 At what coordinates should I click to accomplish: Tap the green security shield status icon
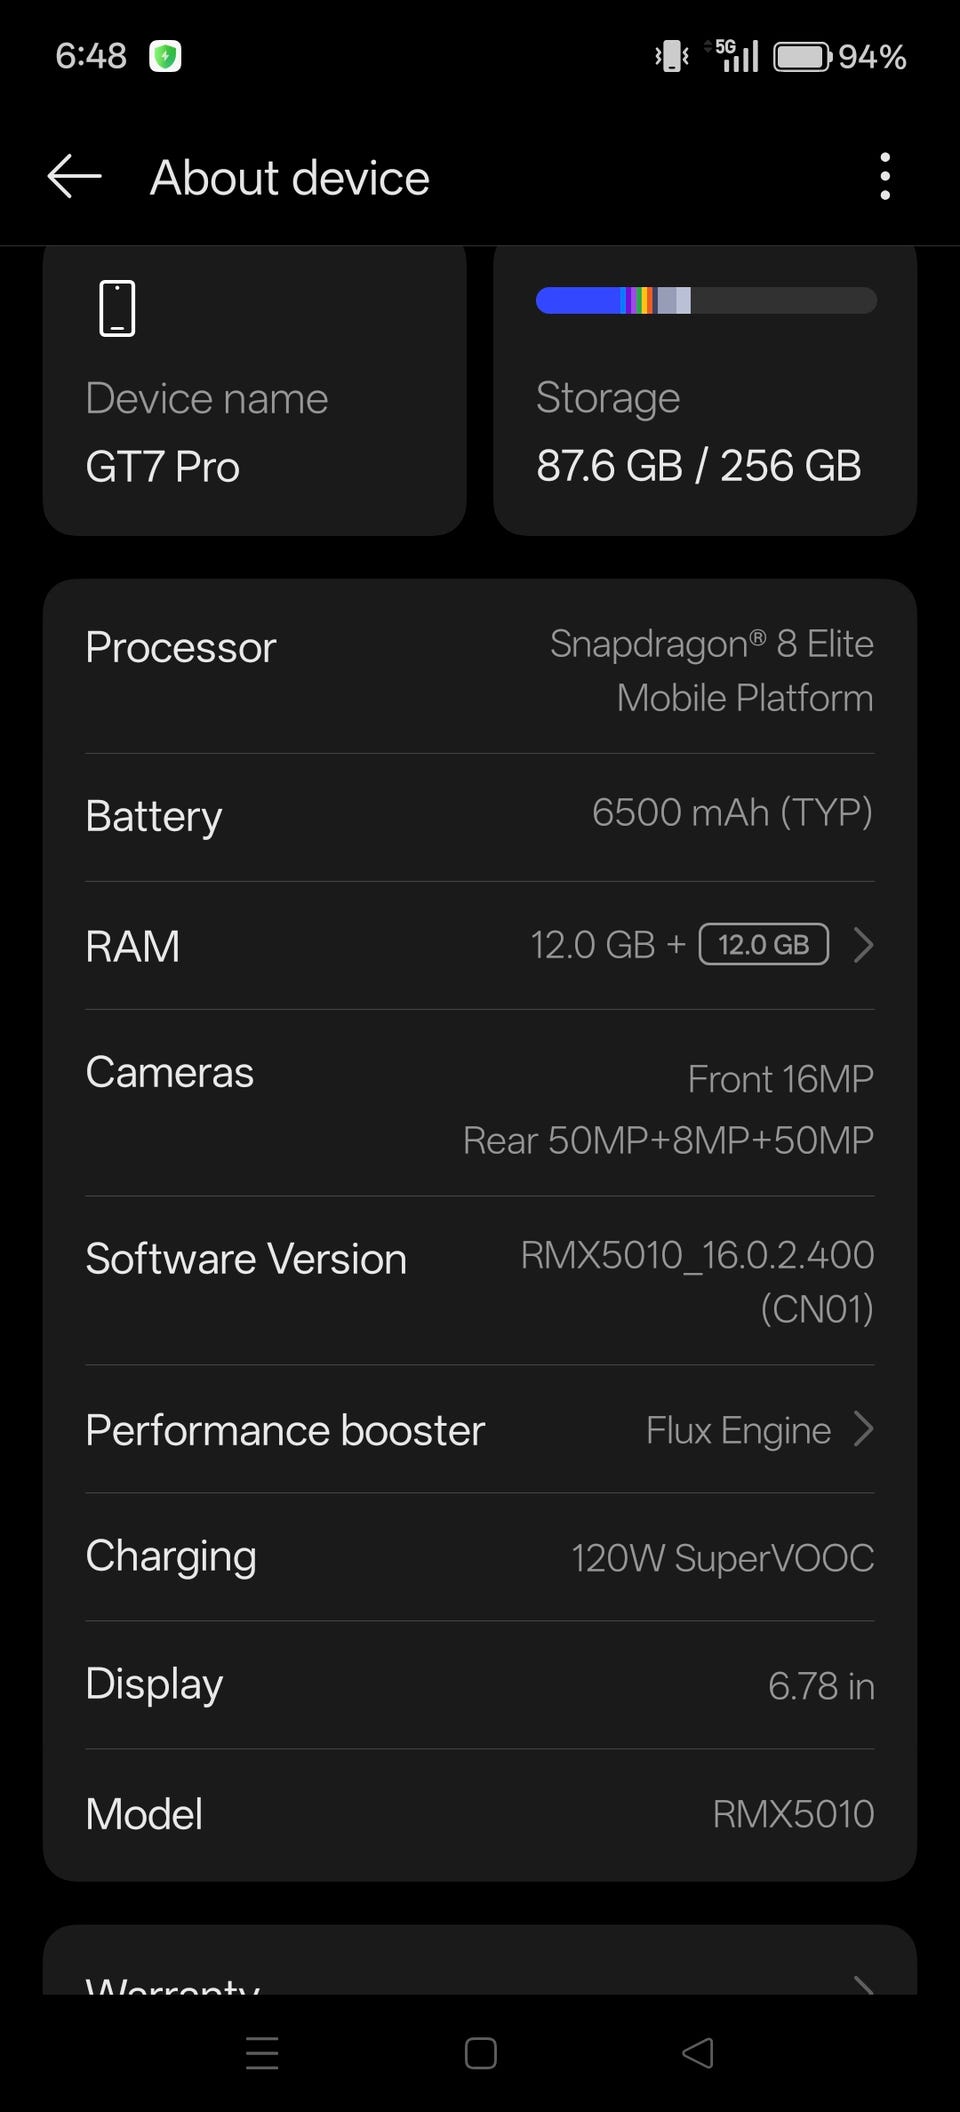point(165,57)
